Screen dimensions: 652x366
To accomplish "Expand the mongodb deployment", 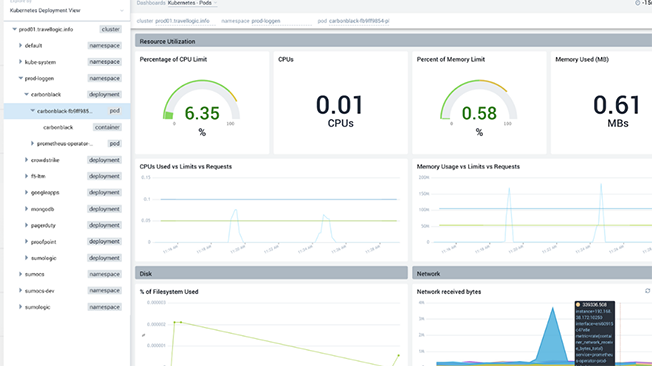I will [27, 209].
